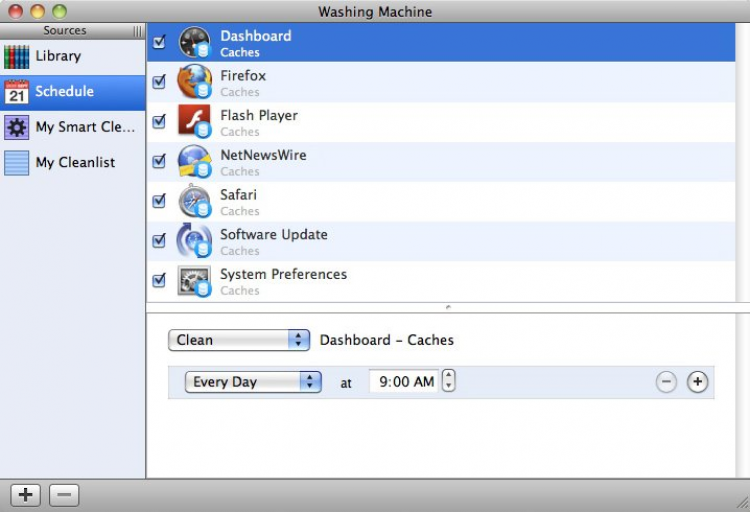Add a schedule rule with plus button
Image resolution: width=750 pixels, height=512 pixels.
[697, 382]
